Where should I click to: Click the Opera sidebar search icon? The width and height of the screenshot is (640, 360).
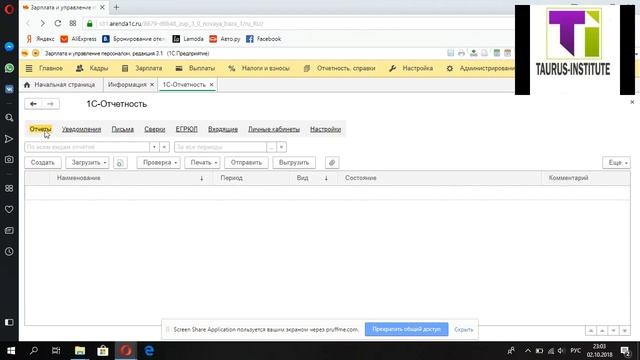pos(9,118)
